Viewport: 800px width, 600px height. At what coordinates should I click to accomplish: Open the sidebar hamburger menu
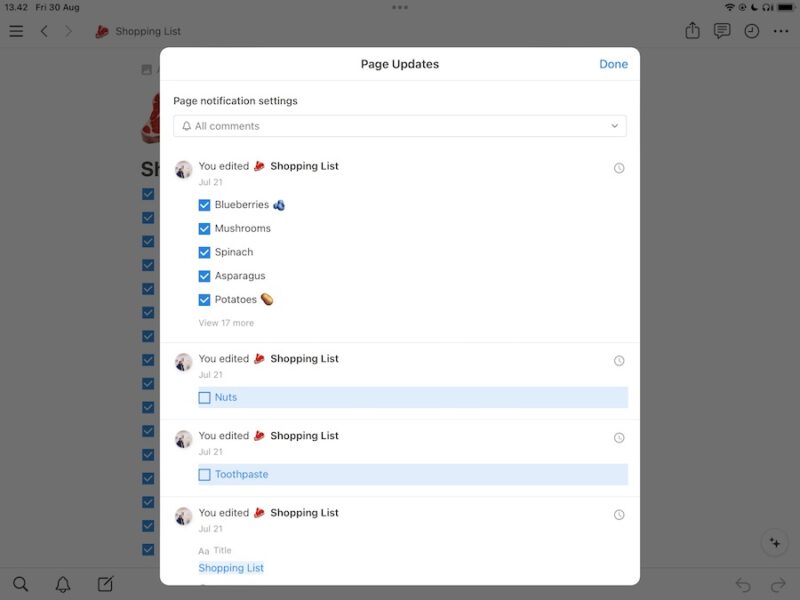click(x=16, y=31)
